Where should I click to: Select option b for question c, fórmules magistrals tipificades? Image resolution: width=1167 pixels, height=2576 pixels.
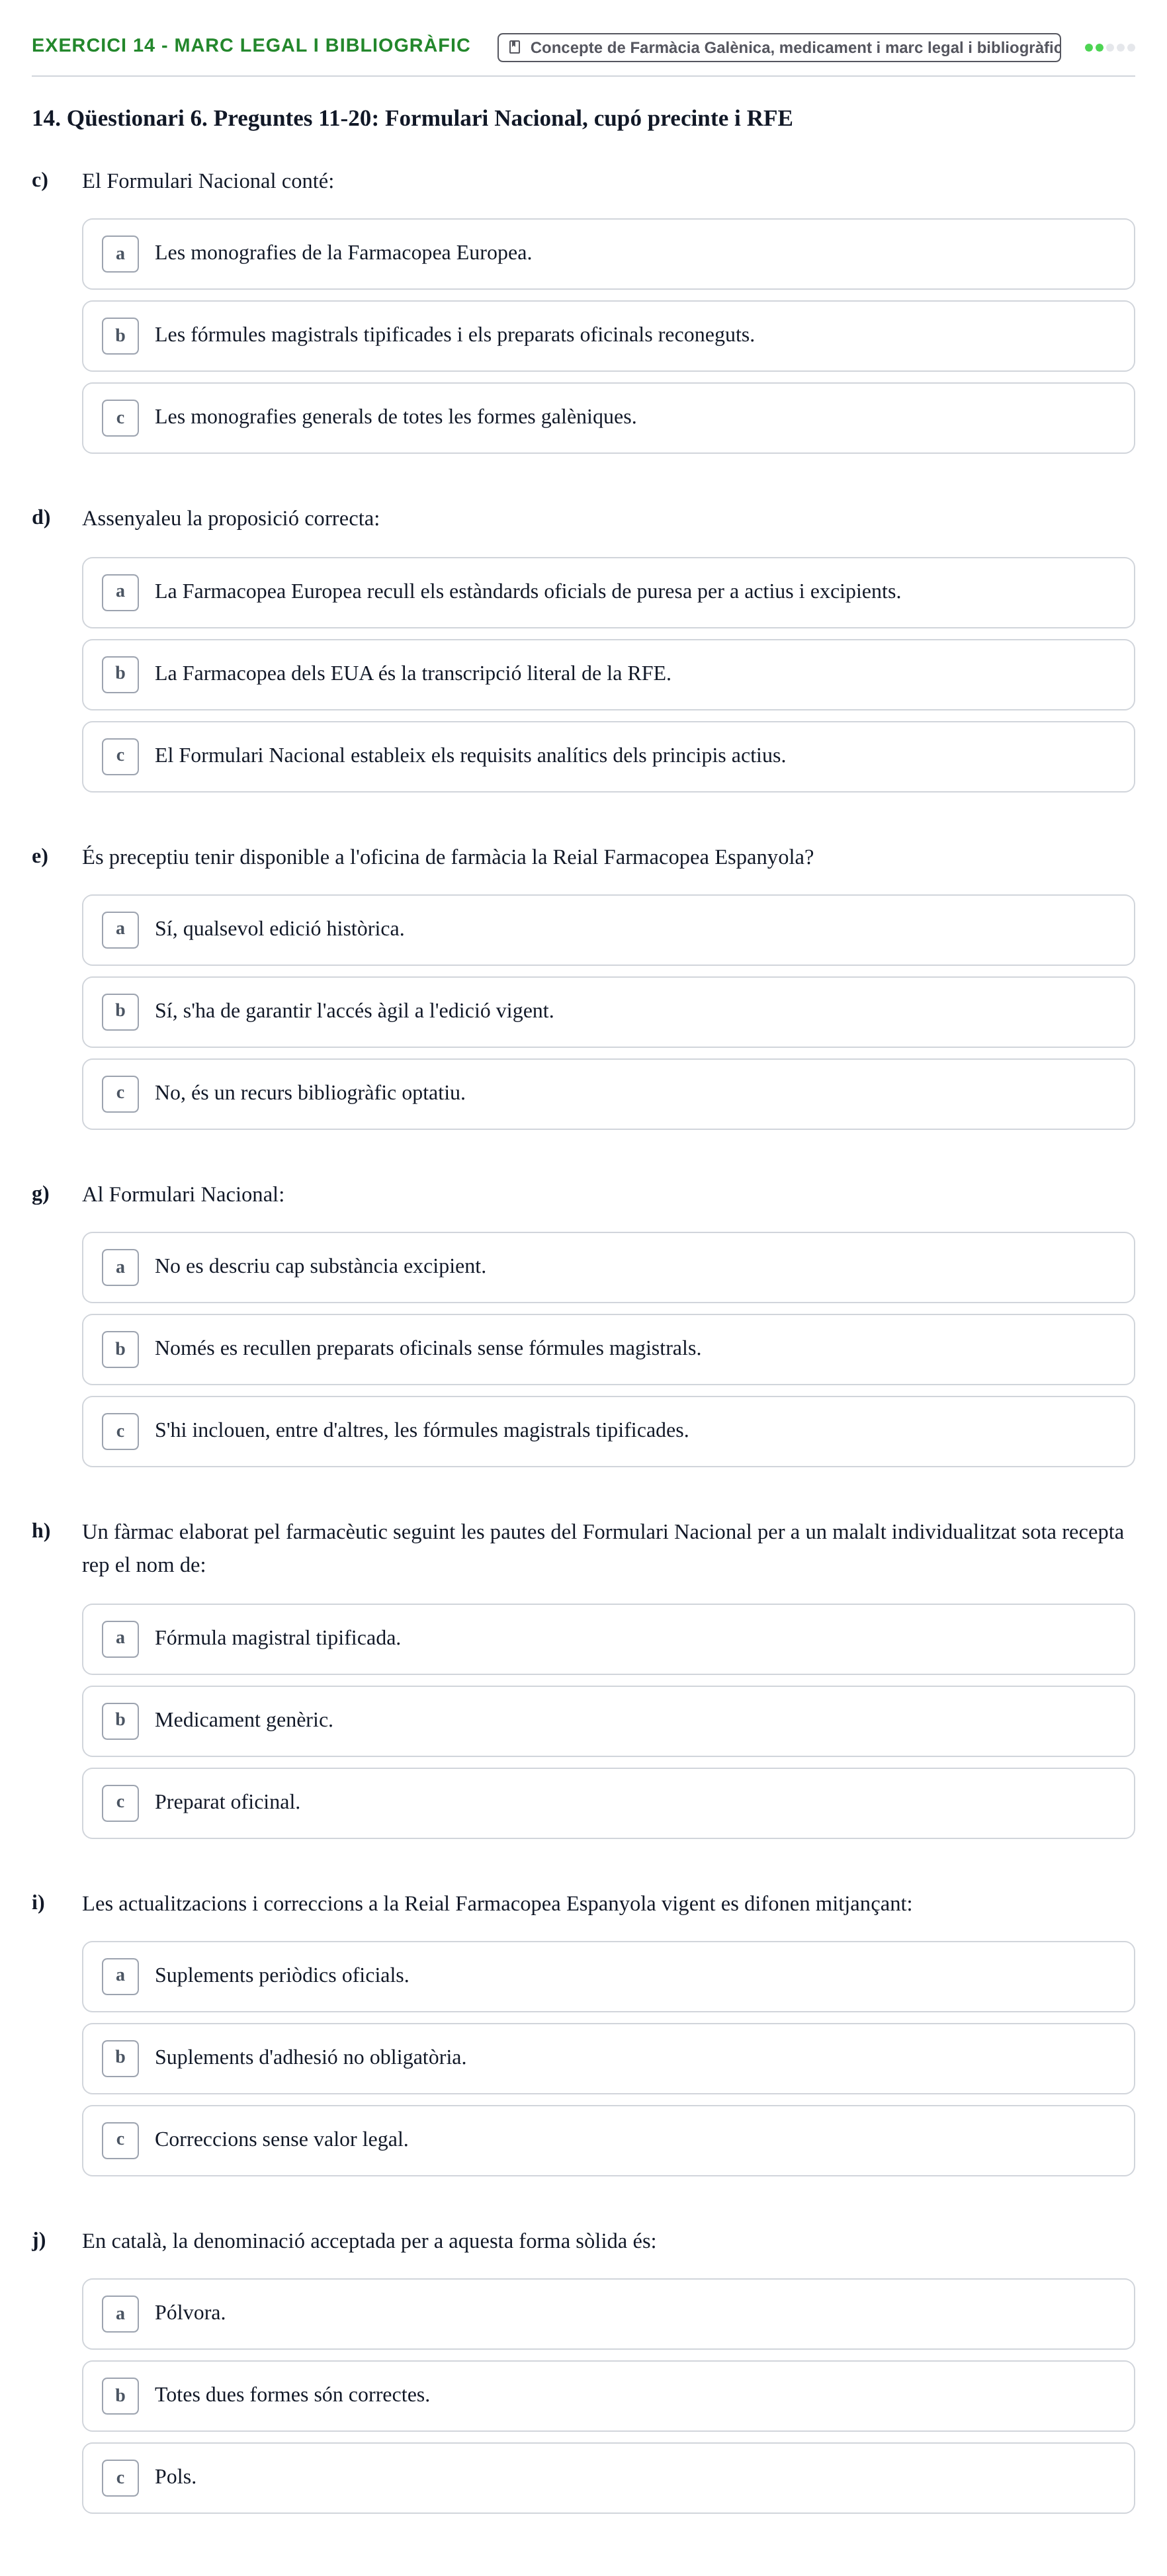click(x=608, y=336)
